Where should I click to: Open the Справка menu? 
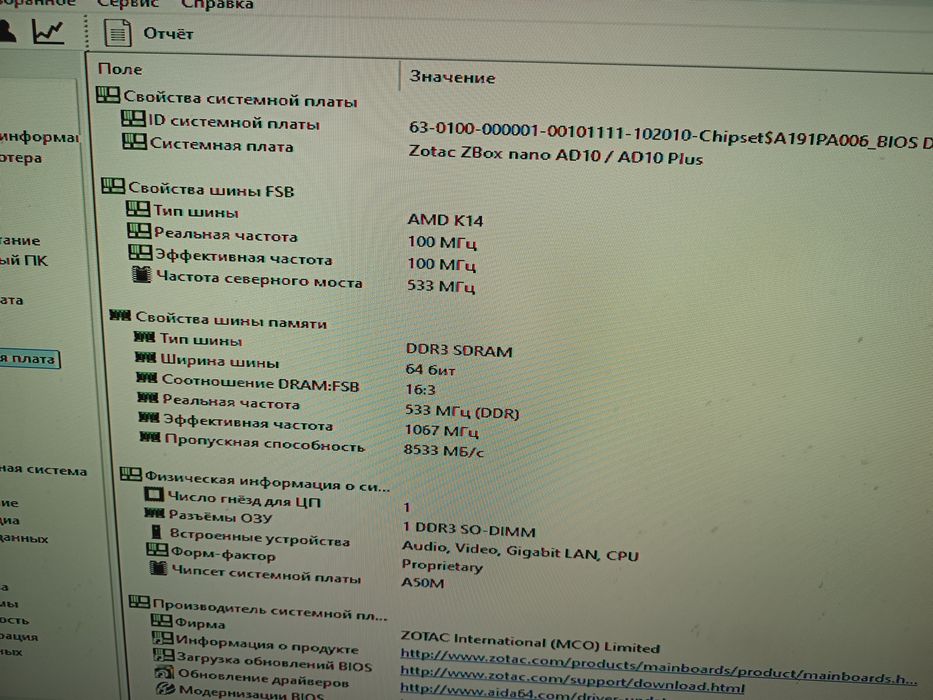coord(217,5)
